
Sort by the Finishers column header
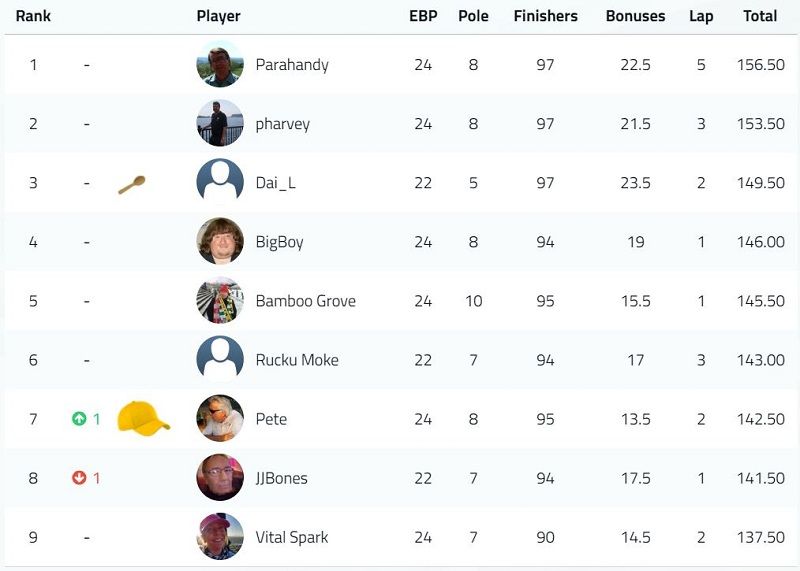click(x=545, y=16)
